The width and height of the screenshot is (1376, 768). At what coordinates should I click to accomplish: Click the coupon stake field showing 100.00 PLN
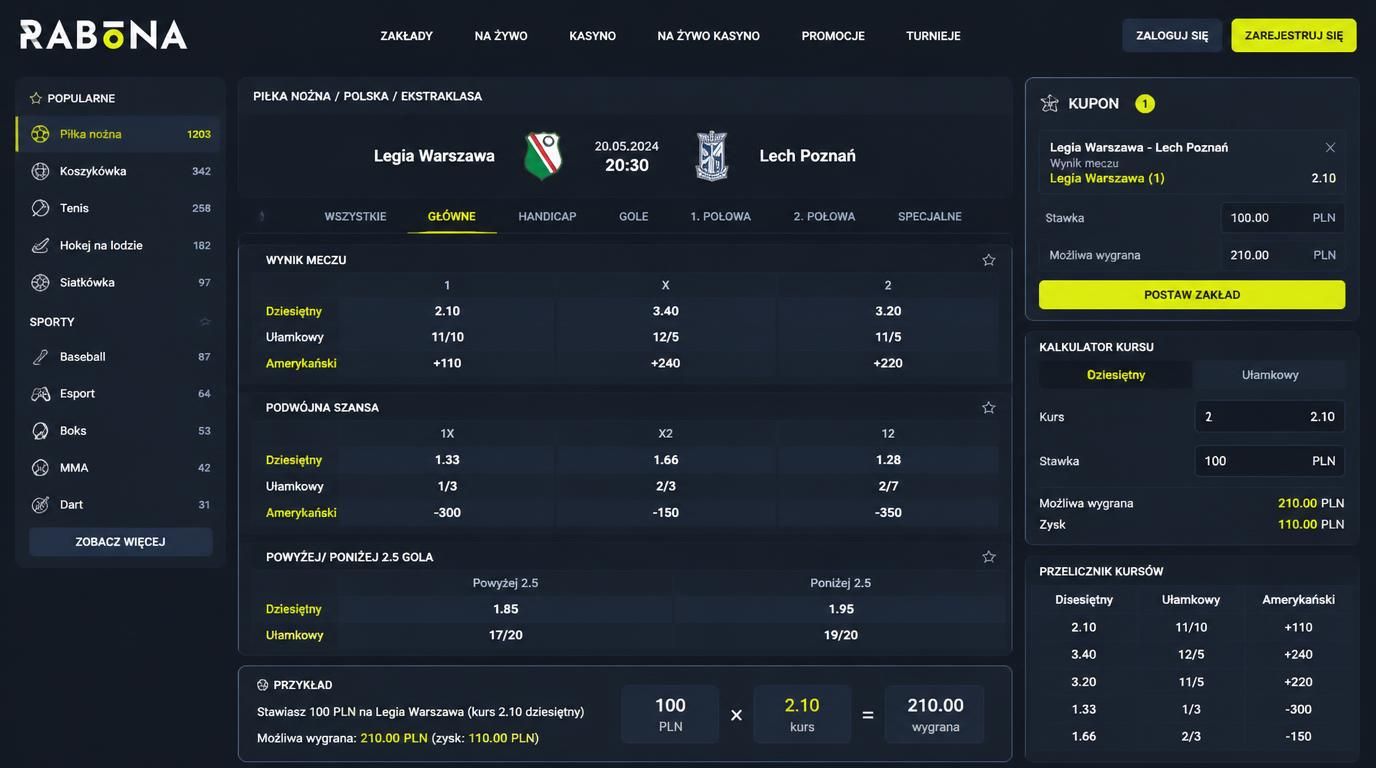coord(1283,218)
